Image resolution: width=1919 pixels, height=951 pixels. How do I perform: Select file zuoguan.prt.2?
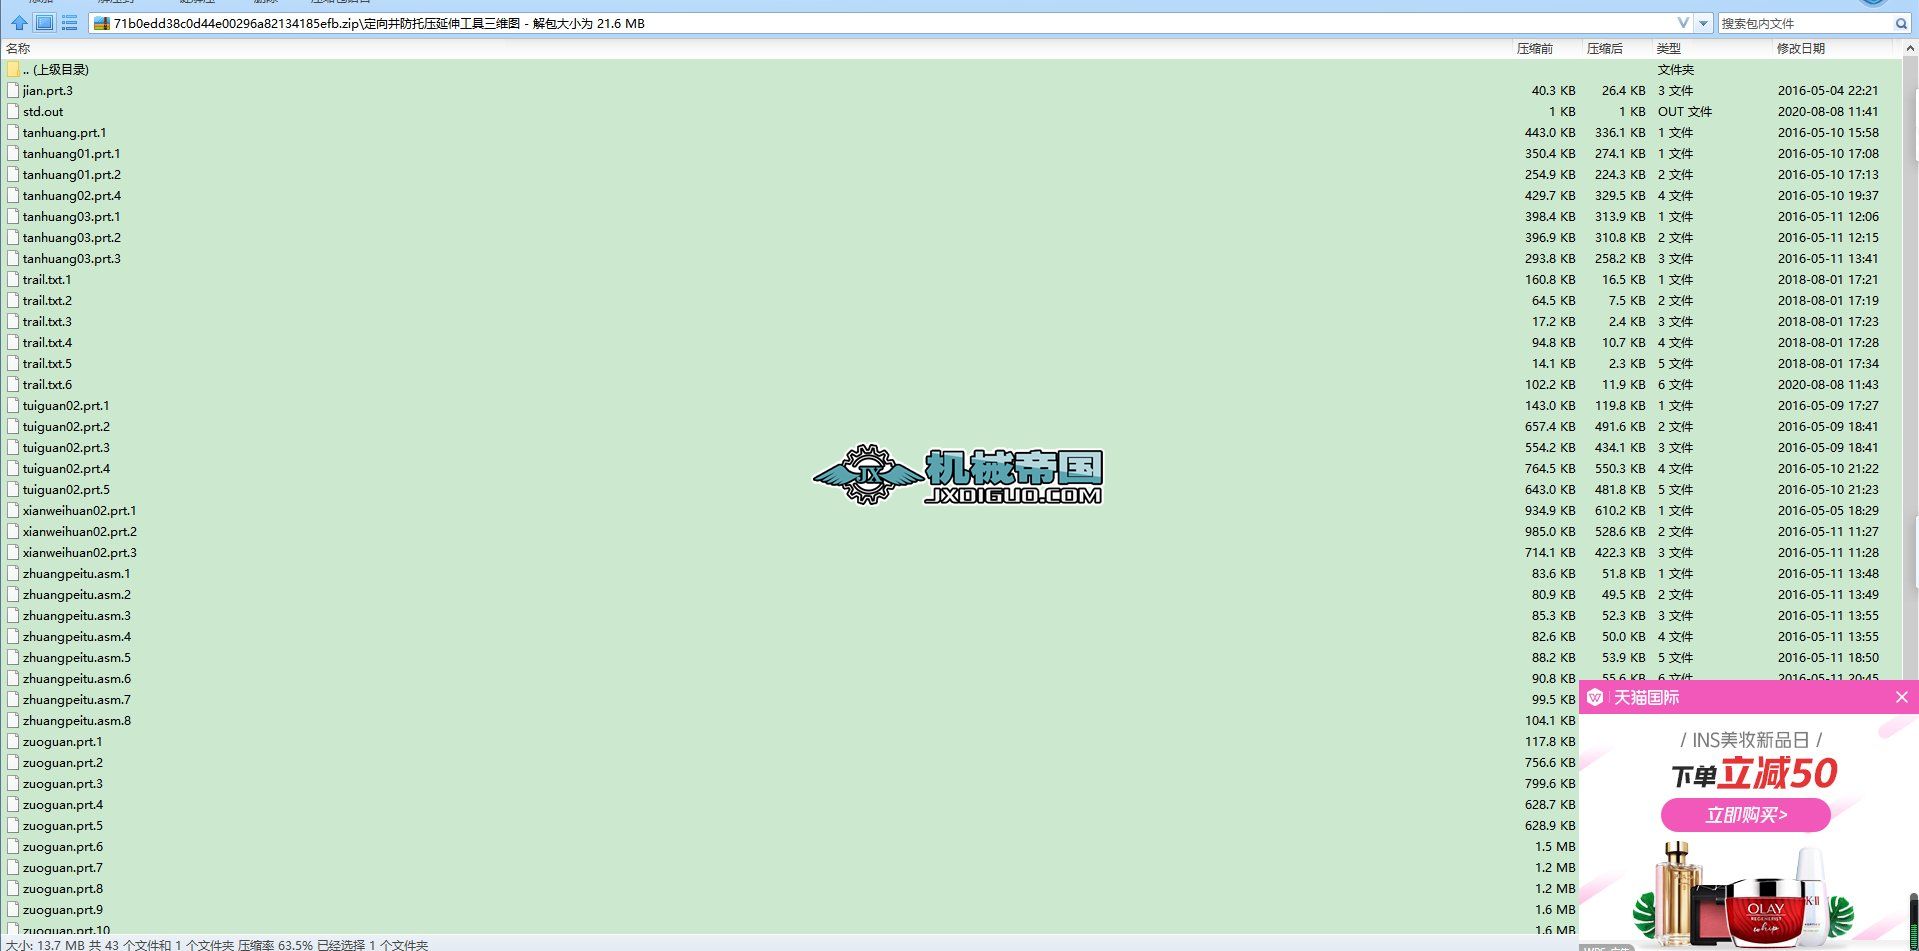point(62,762)
